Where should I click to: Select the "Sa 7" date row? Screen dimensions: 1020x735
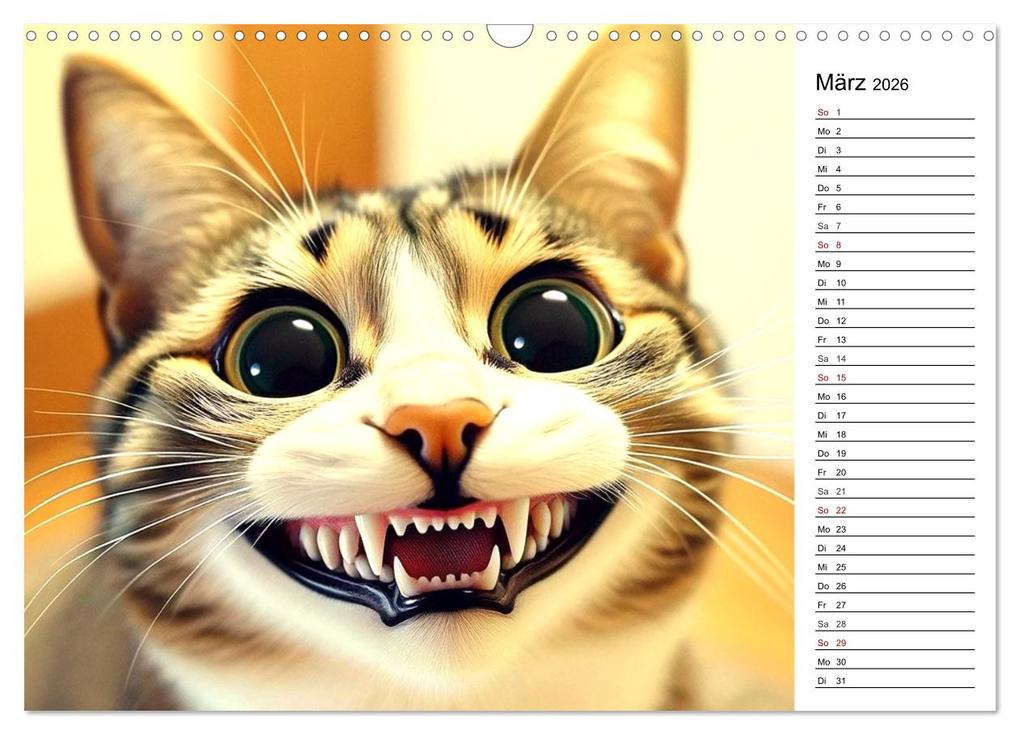[894, 226]
